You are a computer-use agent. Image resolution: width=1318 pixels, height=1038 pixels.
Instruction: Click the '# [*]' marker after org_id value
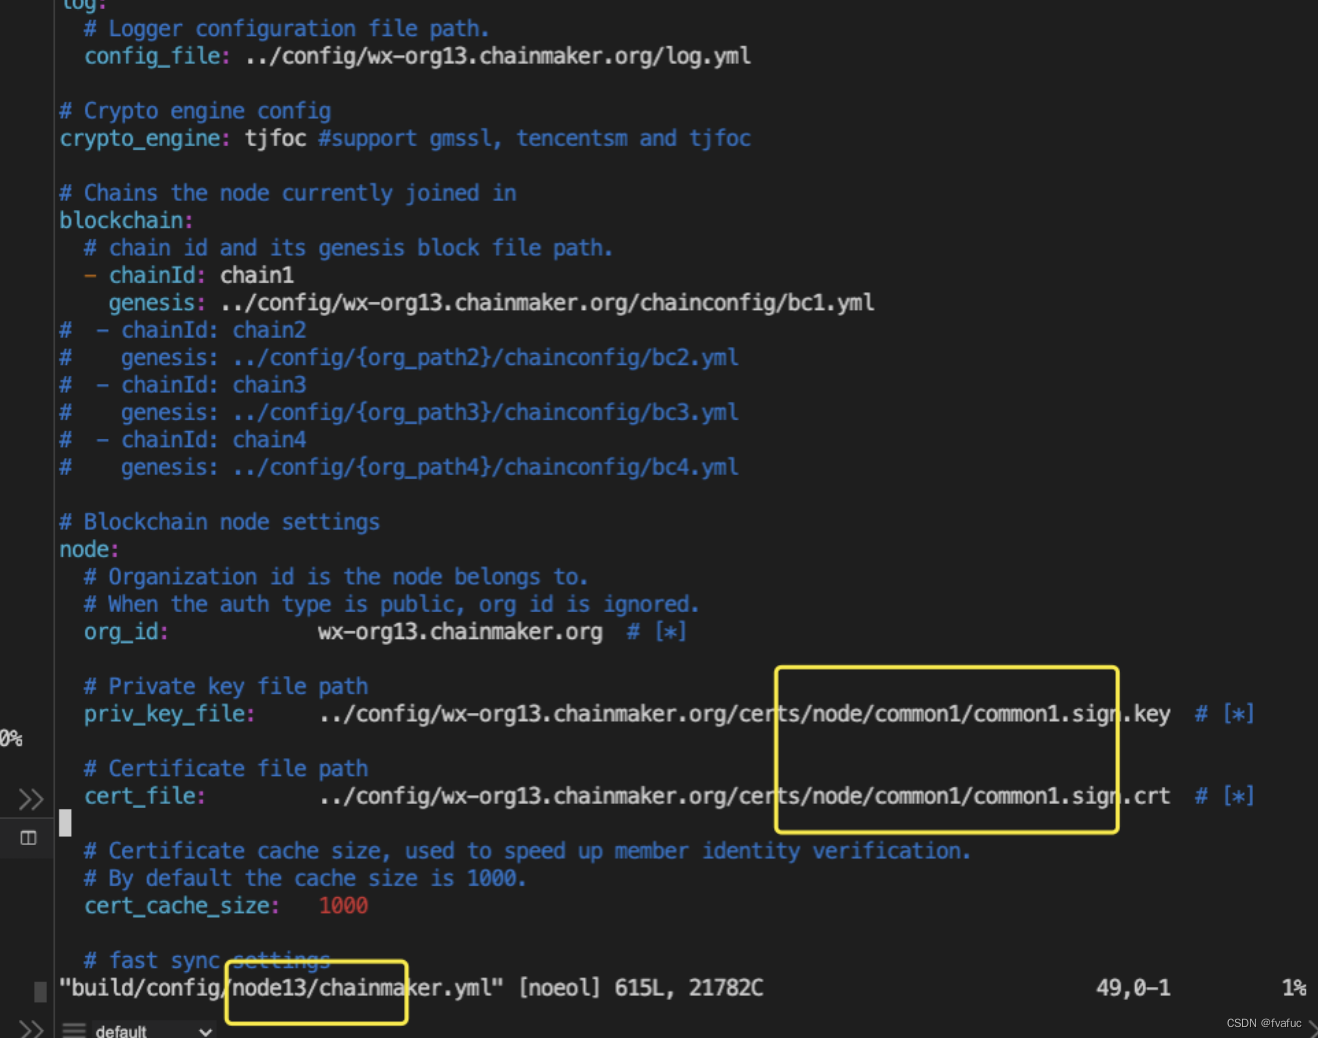coord(657,632)
